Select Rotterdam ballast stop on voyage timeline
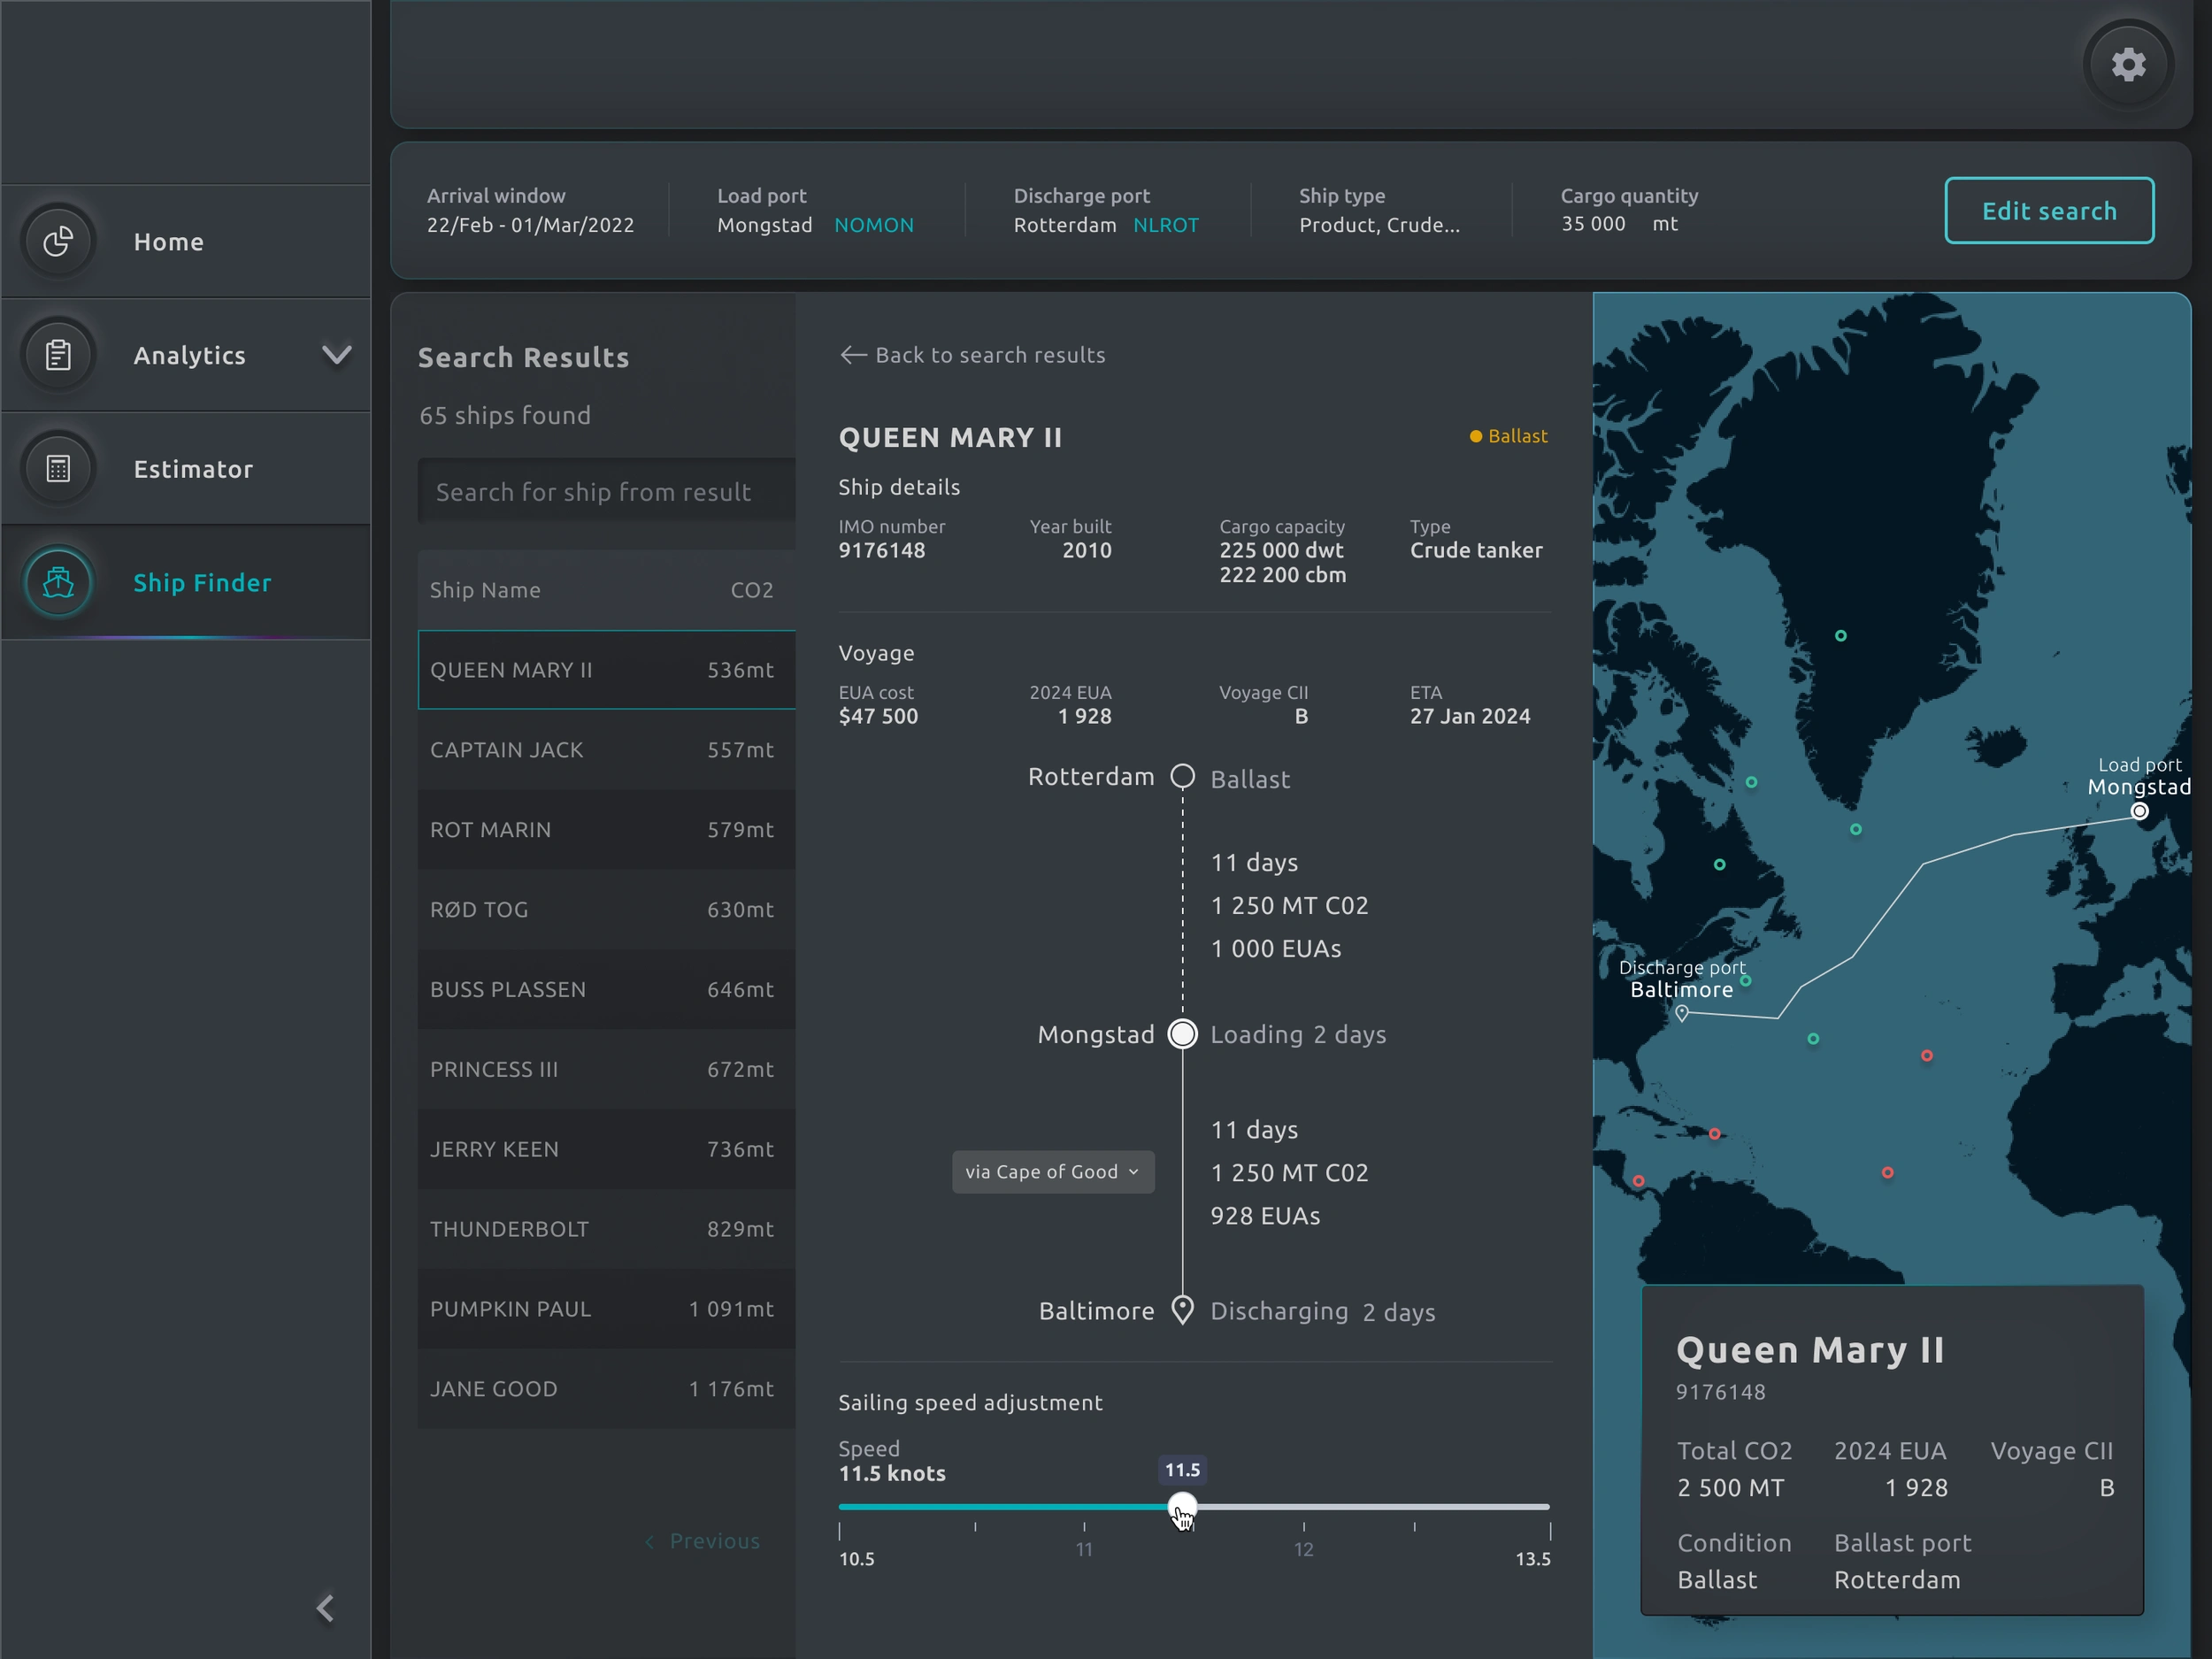The image size is (2212, 1659). 1182,777
